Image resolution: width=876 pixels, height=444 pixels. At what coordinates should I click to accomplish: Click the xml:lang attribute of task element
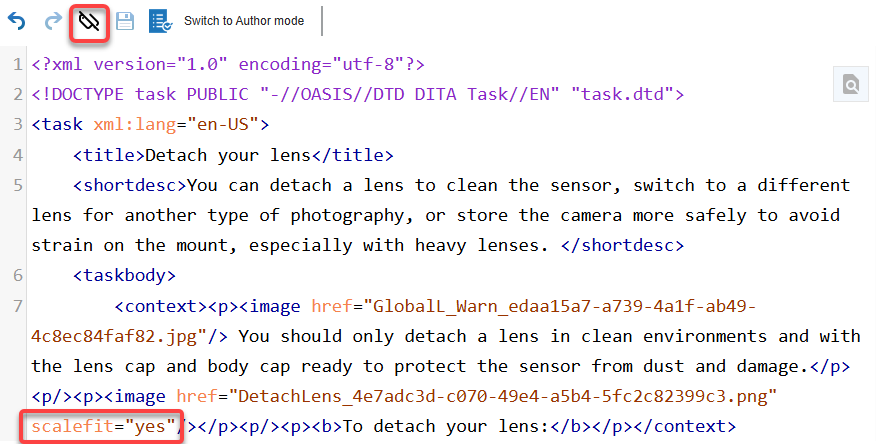coord(132,125)
